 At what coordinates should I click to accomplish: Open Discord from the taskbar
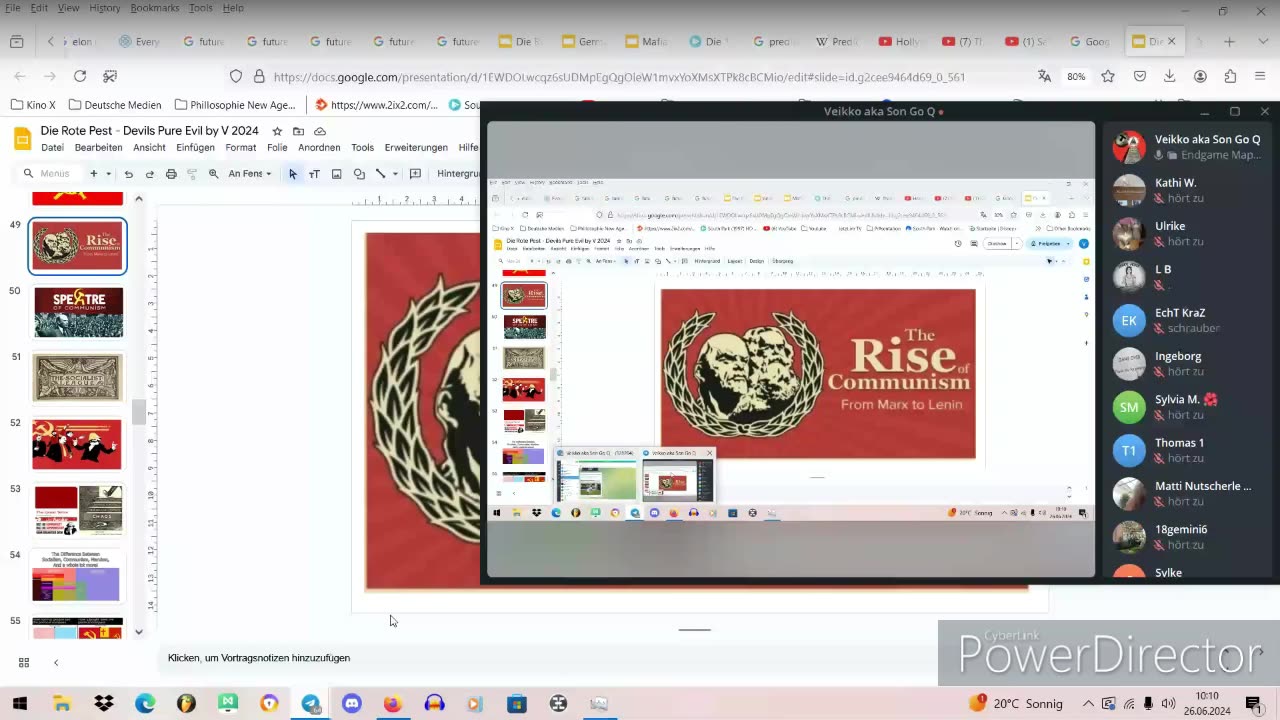click(352, 703)
